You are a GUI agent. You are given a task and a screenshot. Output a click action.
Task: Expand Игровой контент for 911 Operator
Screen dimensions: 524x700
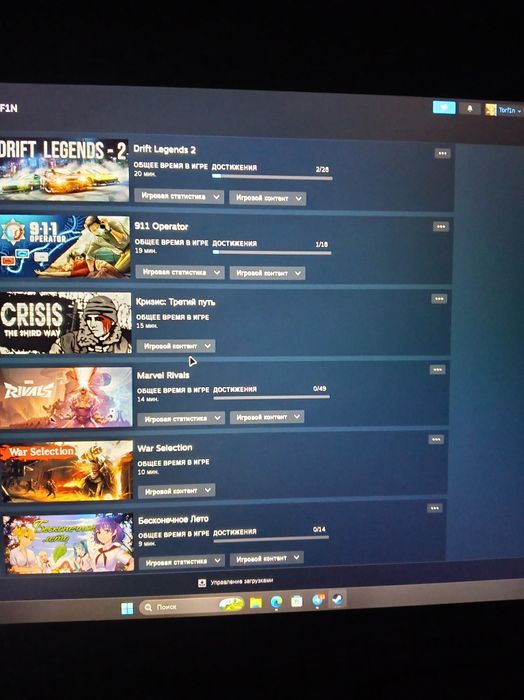267,273
